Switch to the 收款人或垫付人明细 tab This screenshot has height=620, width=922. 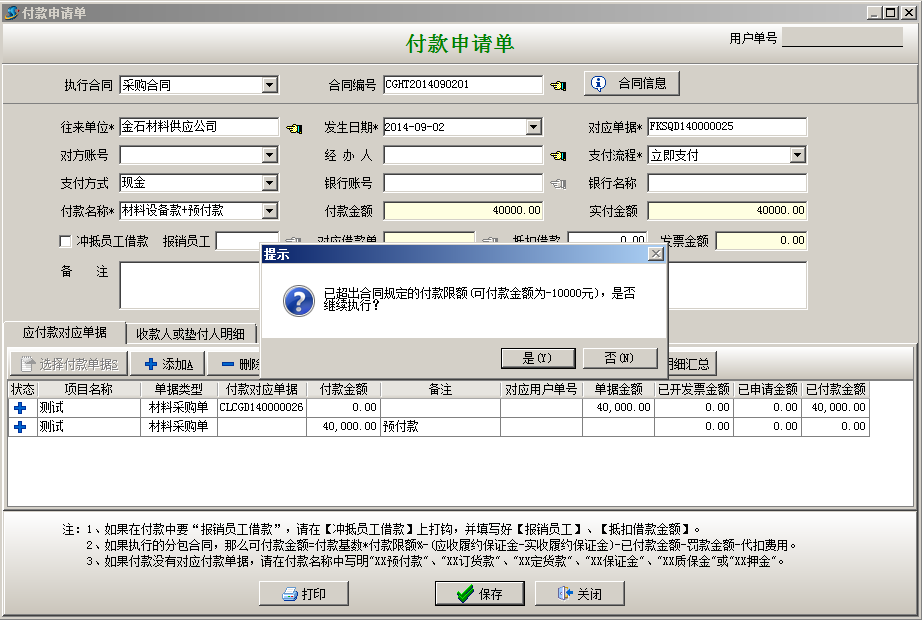tap(190, 334)
